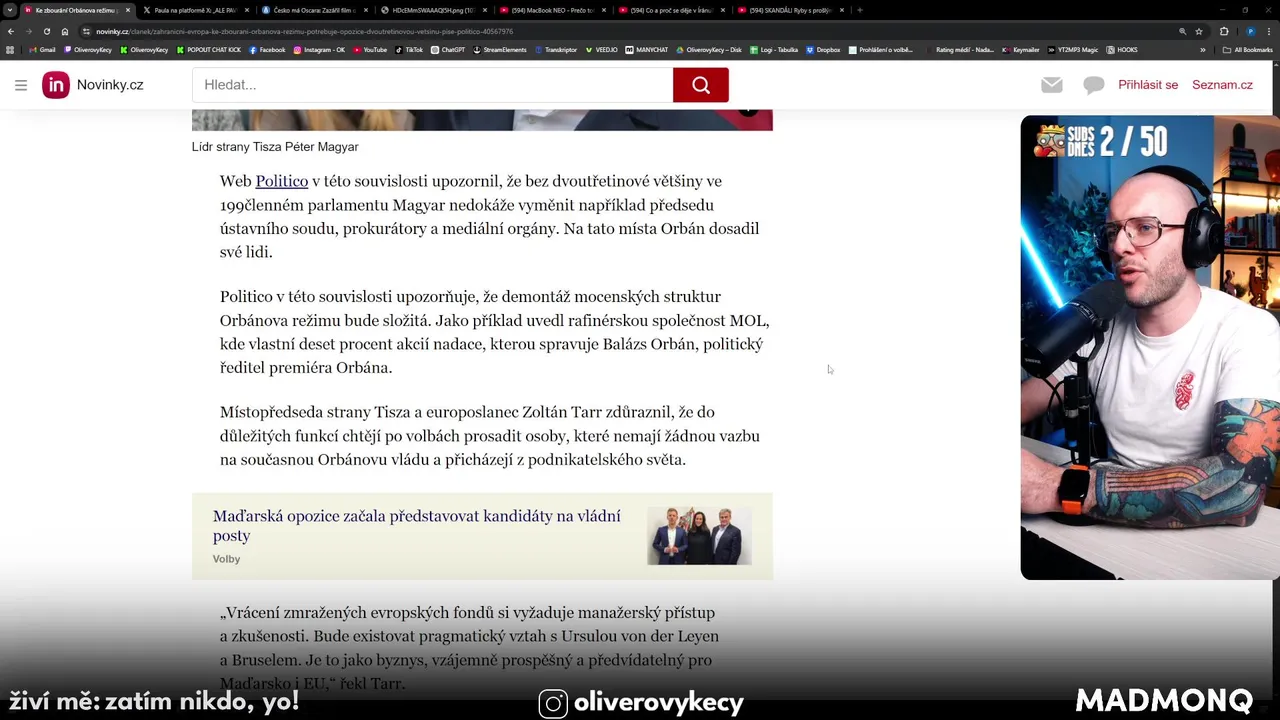Open Instagram - OK bookmark
Screen dimensions: 1280x720
coord(319,49)
